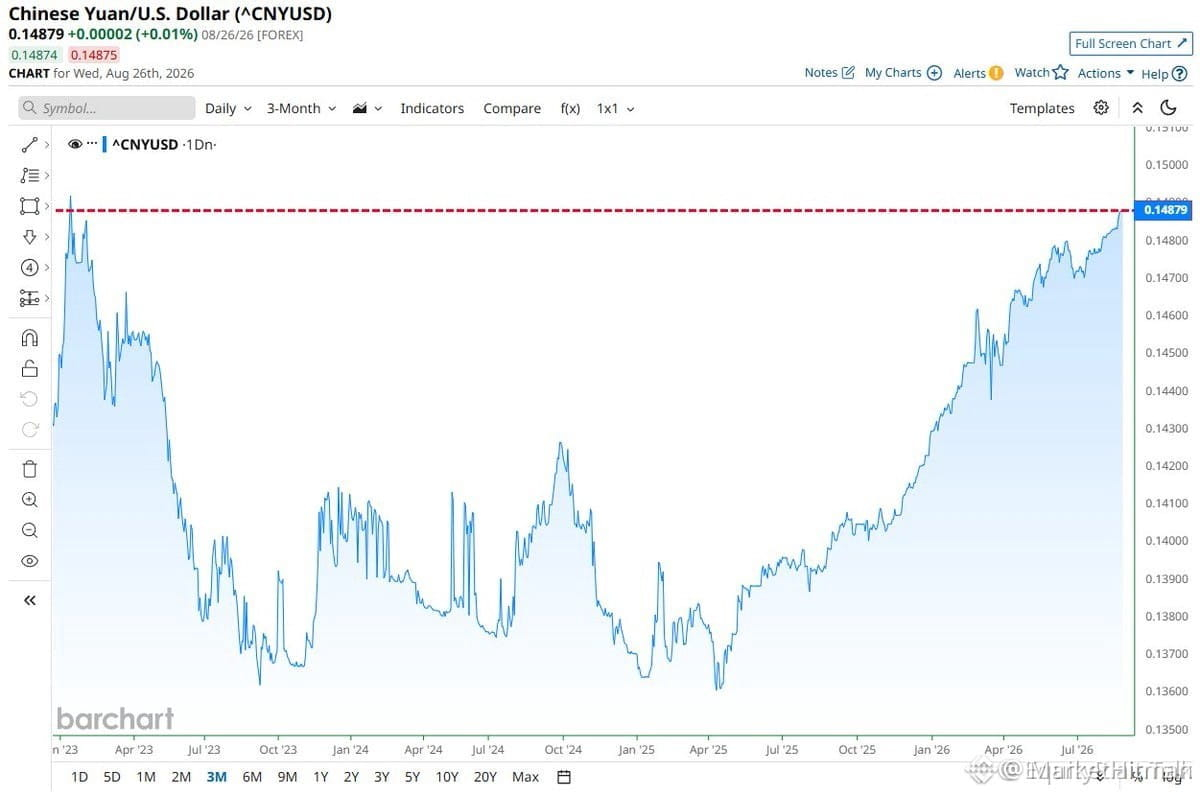Open the Daily interval dropdown
Viewport: 1200px width, 795px height.
(x=228, y=108)
